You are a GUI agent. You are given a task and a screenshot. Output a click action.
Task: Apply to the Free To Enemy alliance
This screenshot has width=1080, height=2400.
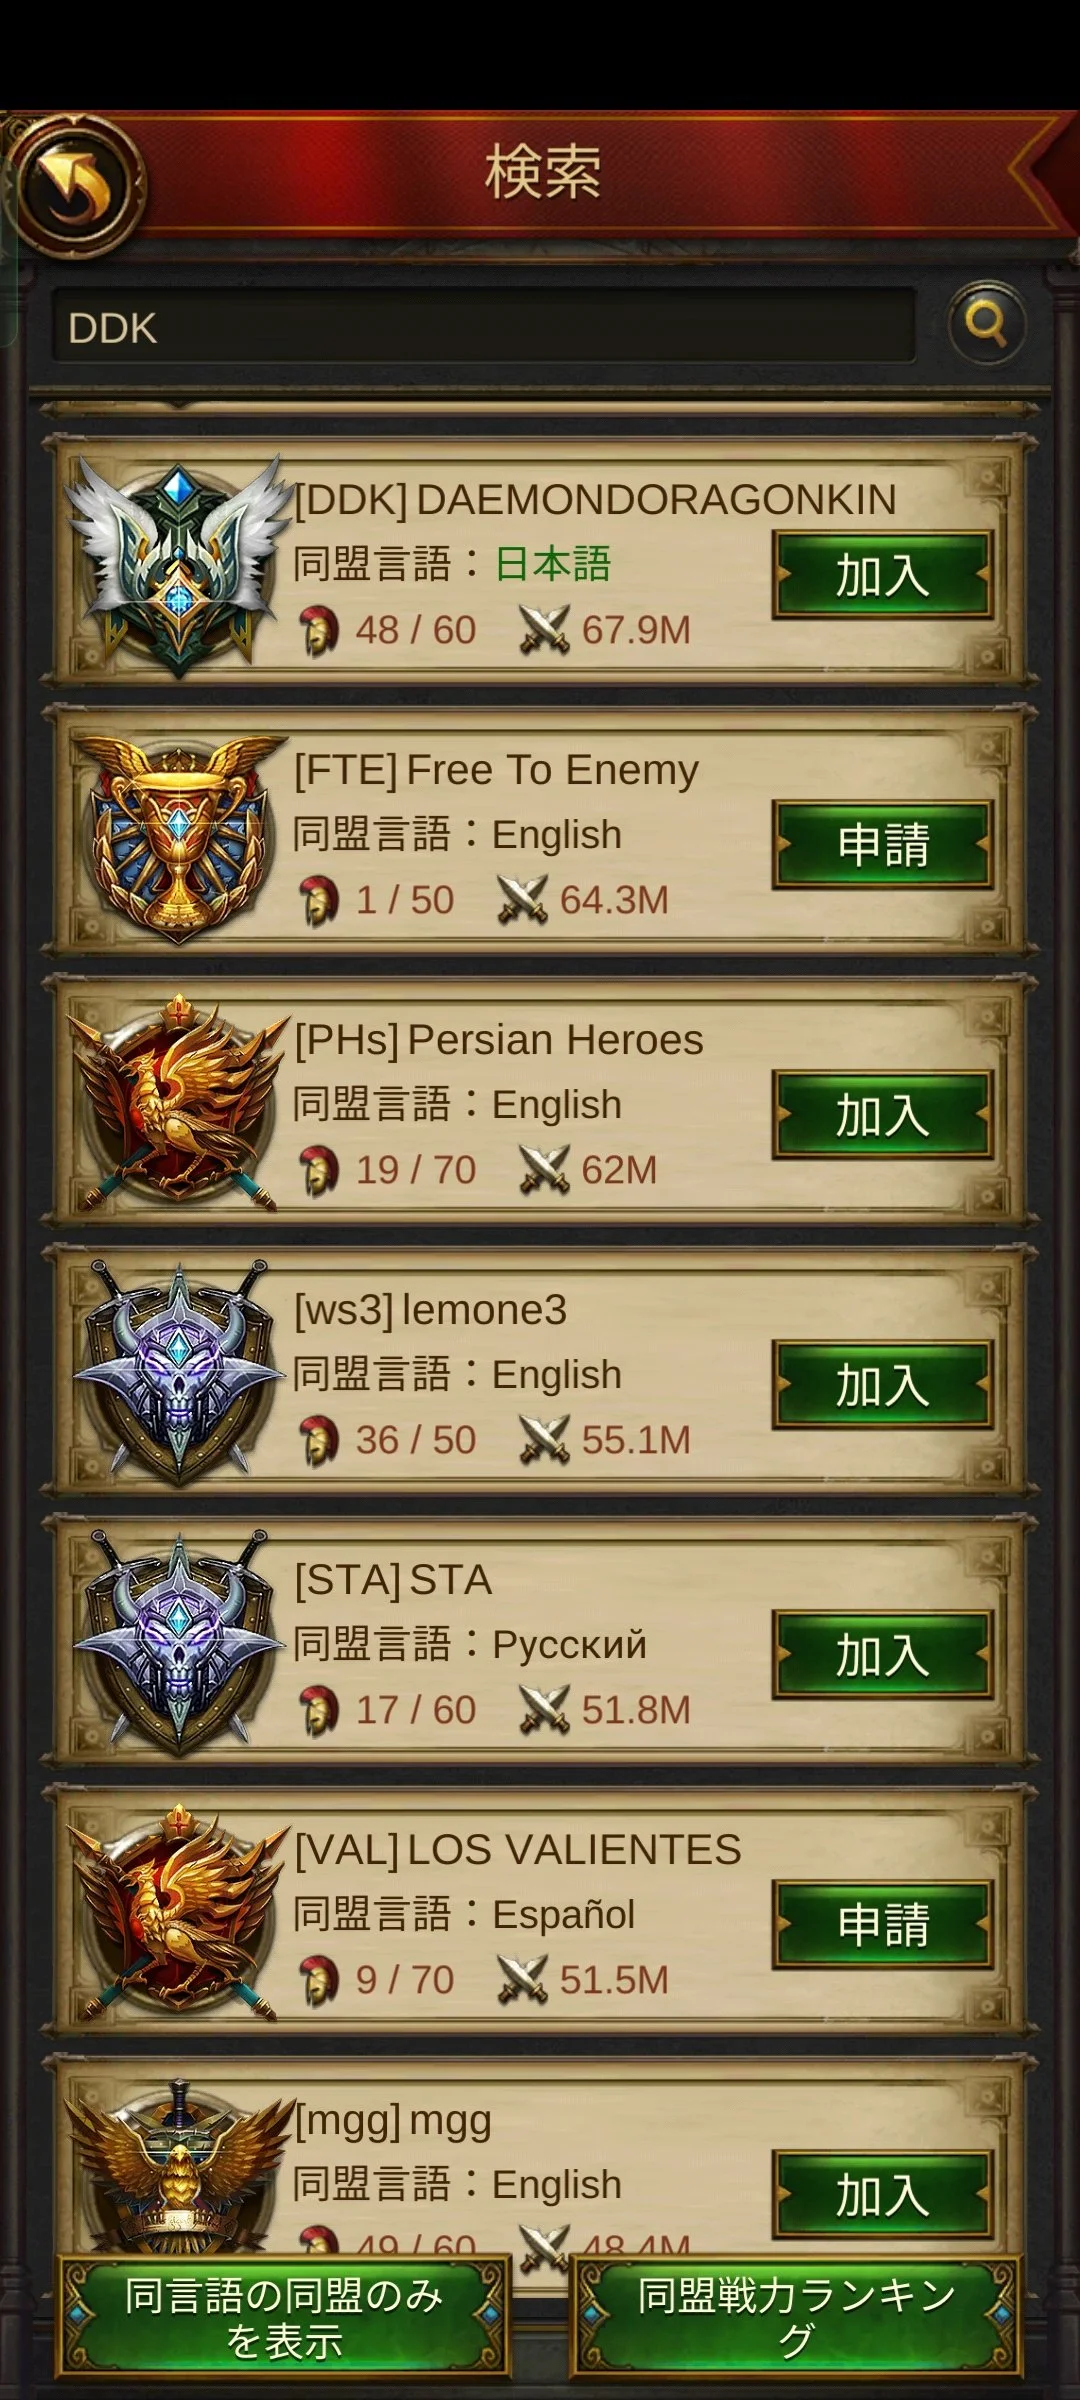pyautogui.click(x=882, y=844)
